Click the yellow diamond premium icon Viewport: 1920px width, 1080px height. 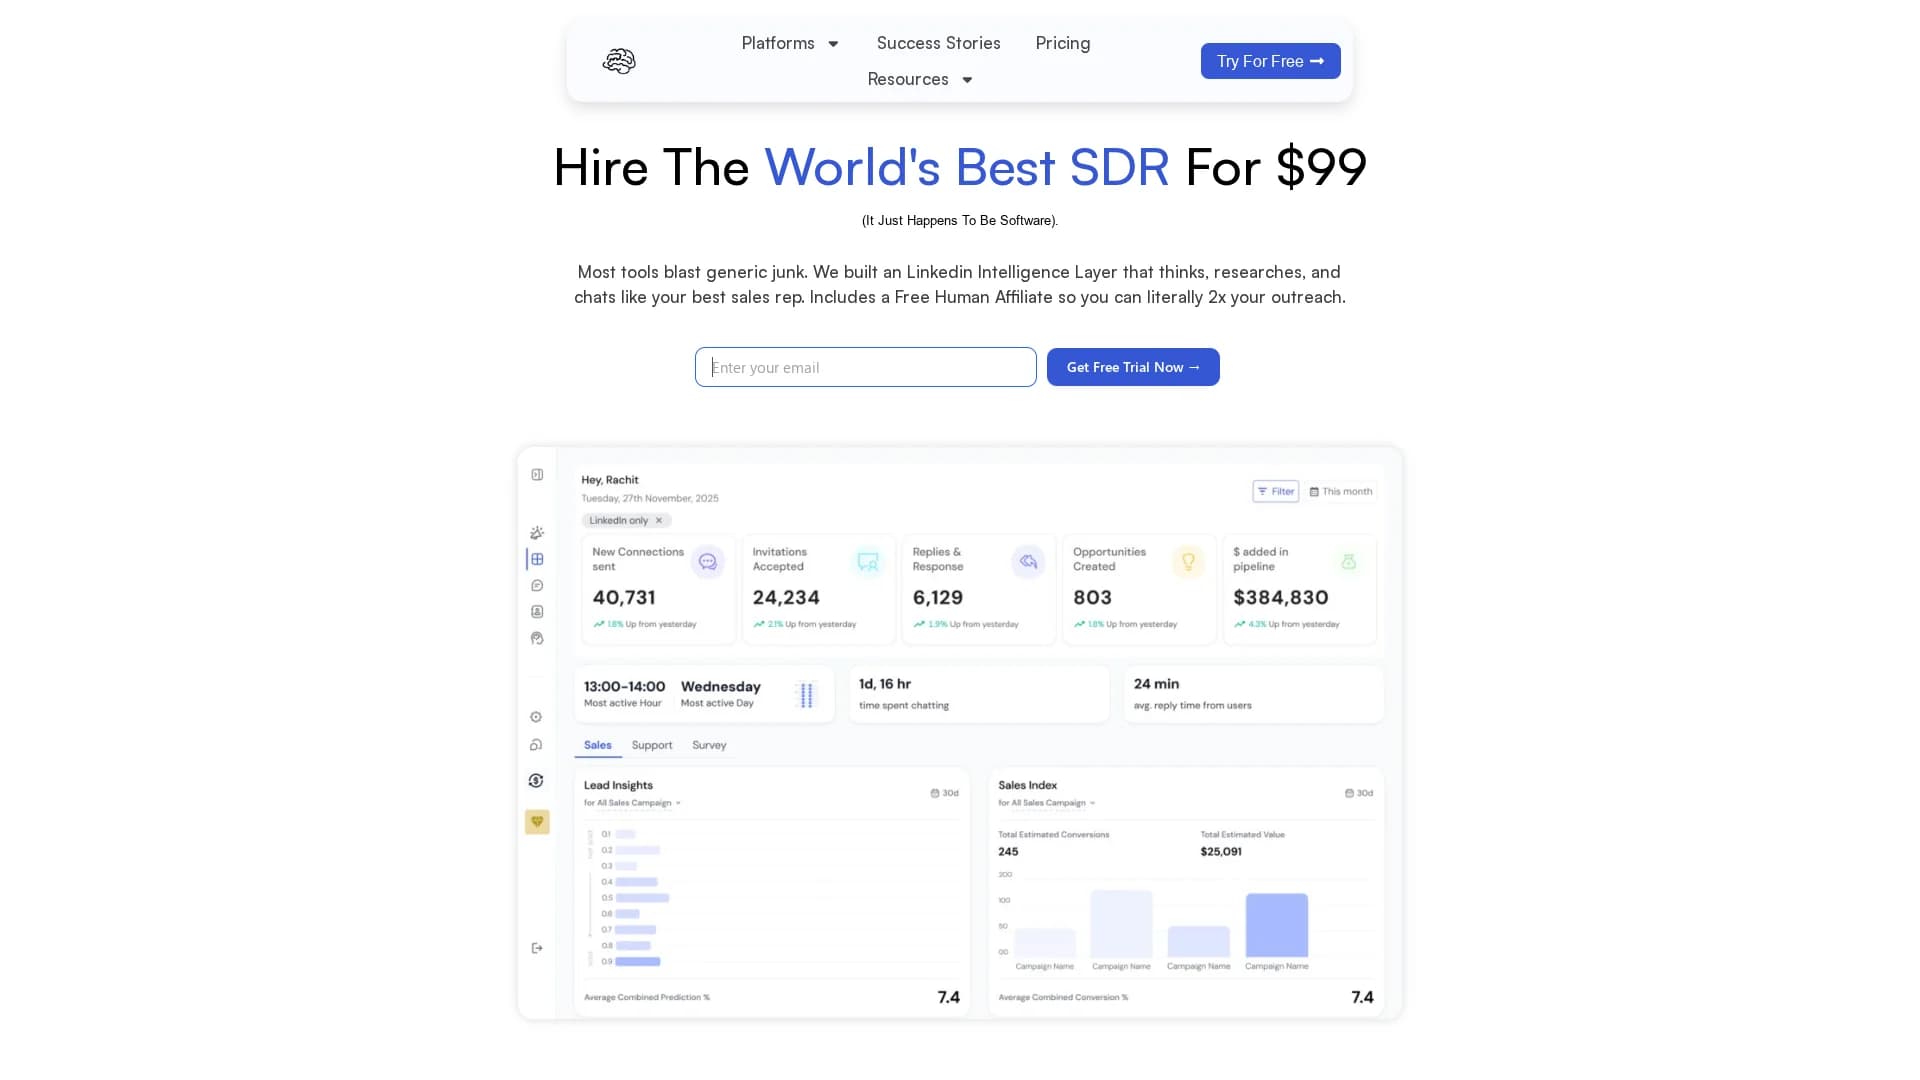pos(537,822)
